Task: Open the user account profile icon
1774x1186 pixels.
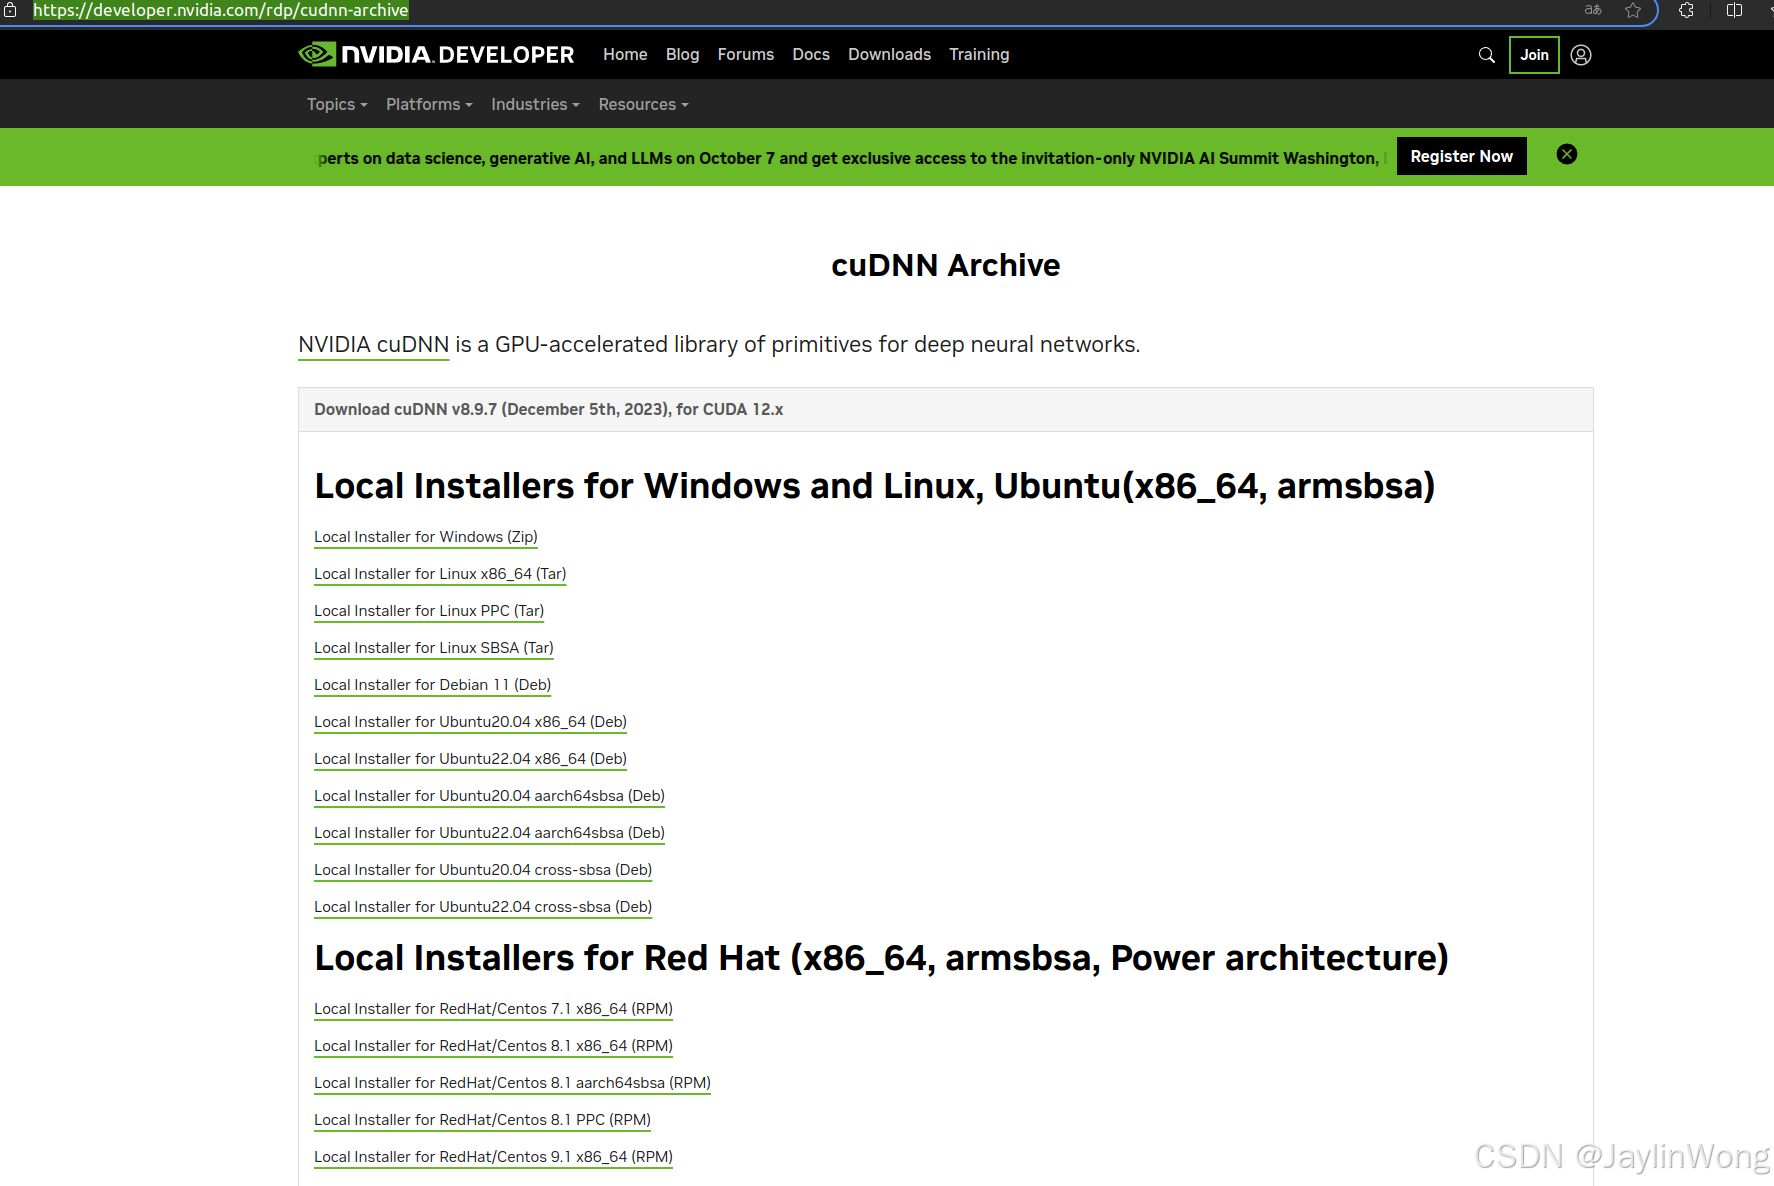Action: [x=1581, y=55]
